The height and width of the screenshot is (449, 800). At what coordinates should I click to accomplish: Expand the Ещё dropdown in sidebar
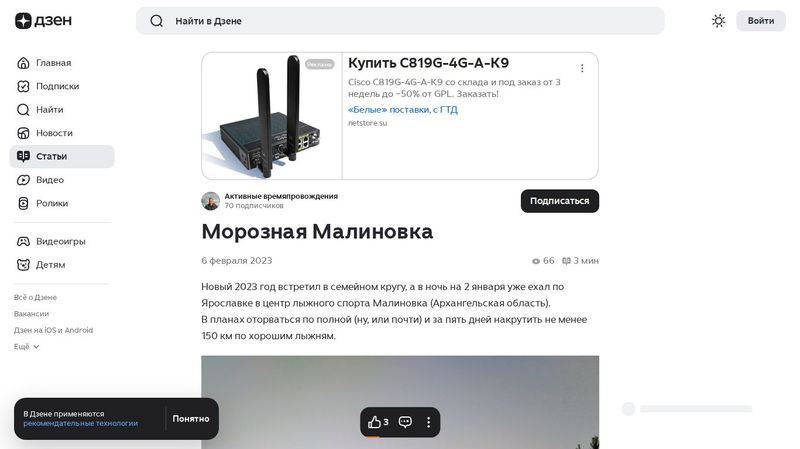tap(27, 346)
